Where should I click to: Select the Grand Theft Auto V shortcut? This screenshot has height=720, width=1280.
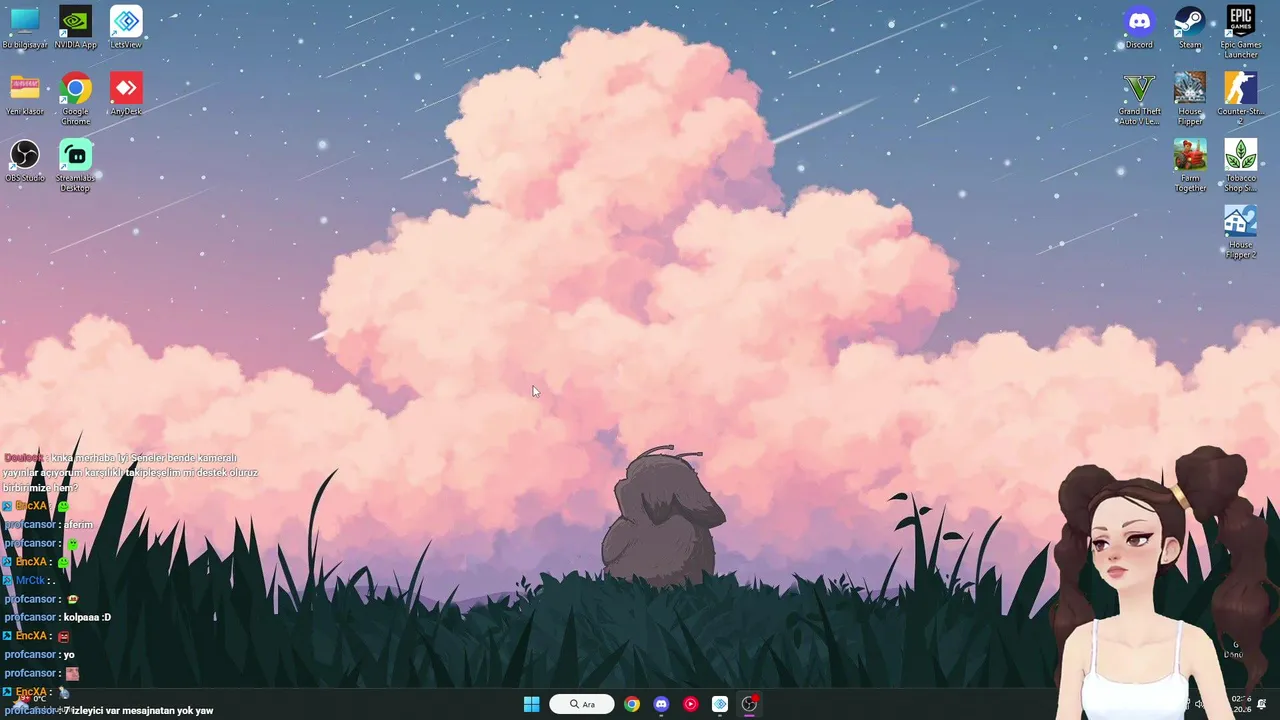(x=1139, y=99)
